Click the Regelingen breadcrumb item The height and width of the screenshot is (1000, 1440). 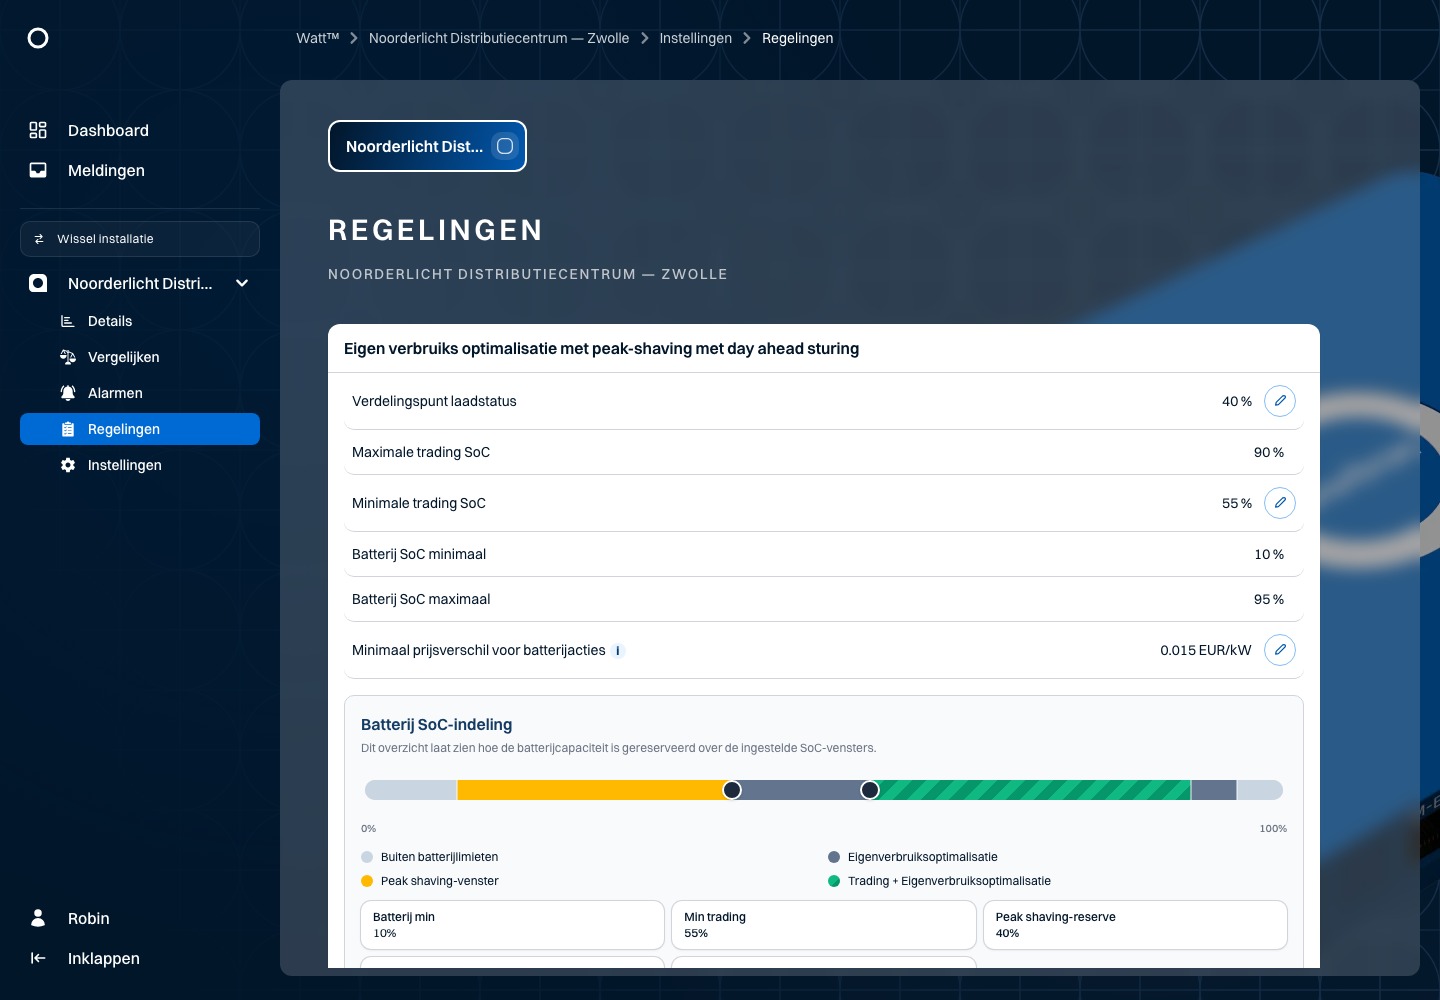(797, 38)
